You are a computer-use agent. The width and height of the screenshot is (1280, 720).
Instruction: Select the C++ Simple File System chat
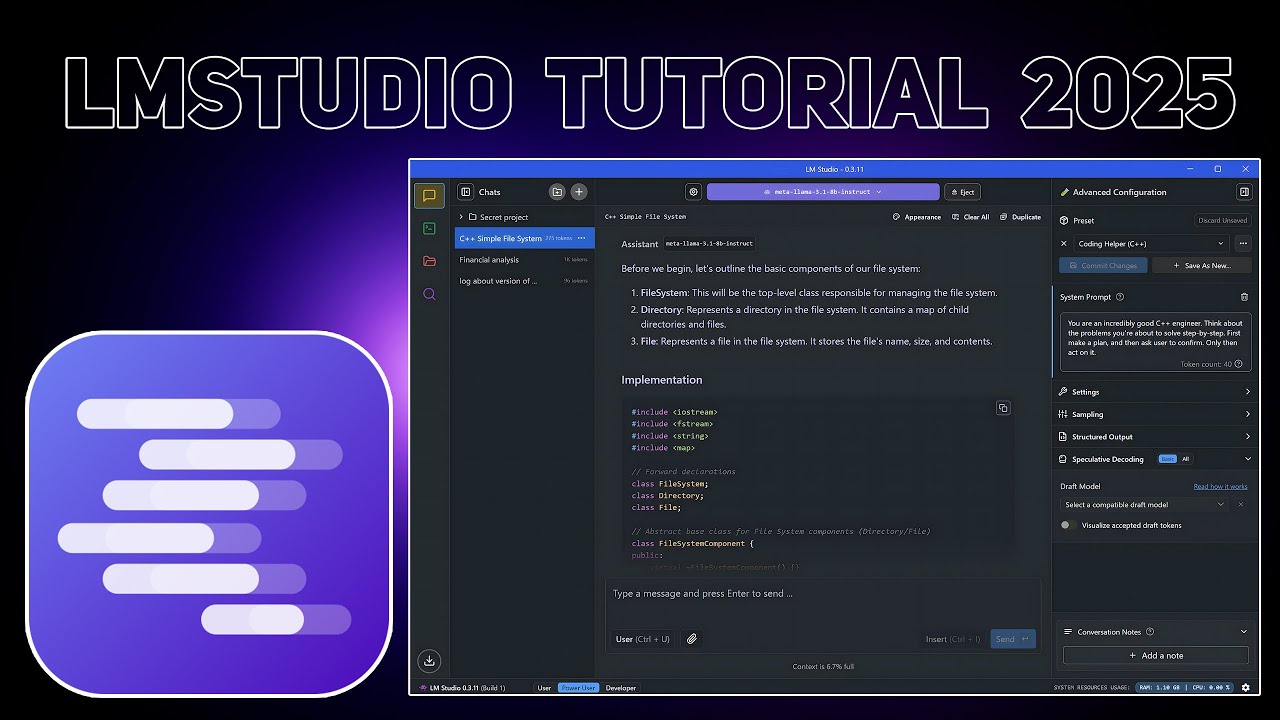[x=524, y=238]
